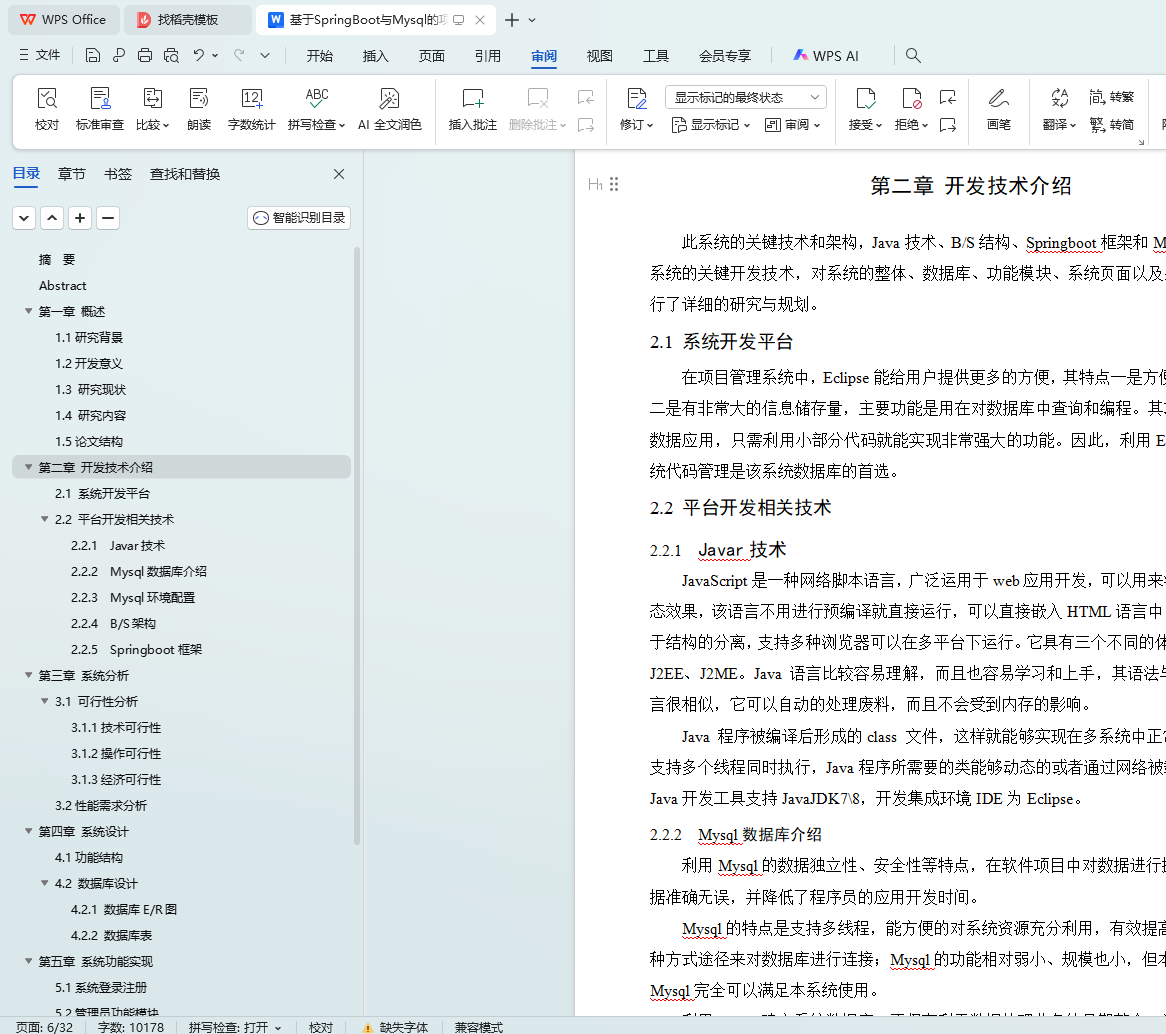Open the 显示标记 dropdown menu

(x=714, y=125)
